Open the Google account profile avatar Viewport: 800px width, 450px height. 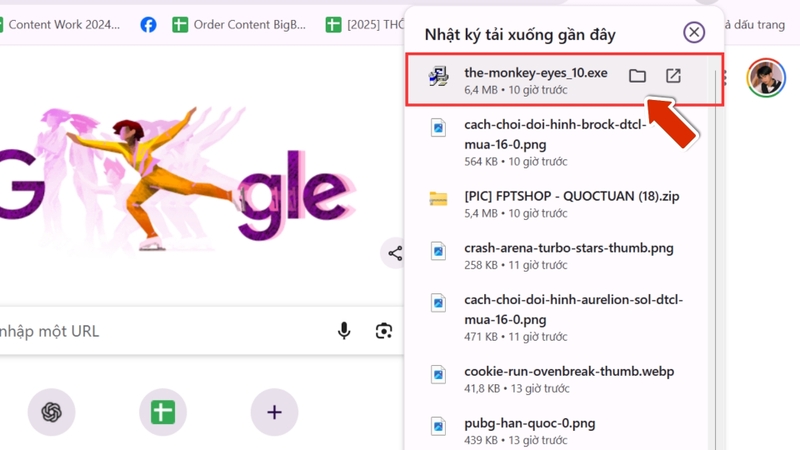click(x=766, y=78)
